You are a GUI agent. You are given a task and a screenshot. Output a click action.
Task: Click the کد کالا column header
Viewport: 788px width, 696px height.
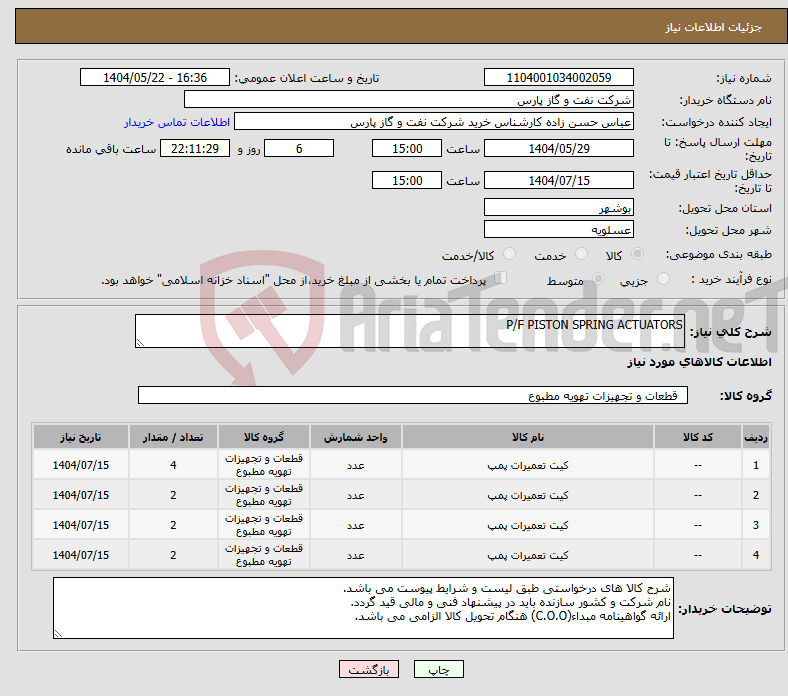coord(698,437)
